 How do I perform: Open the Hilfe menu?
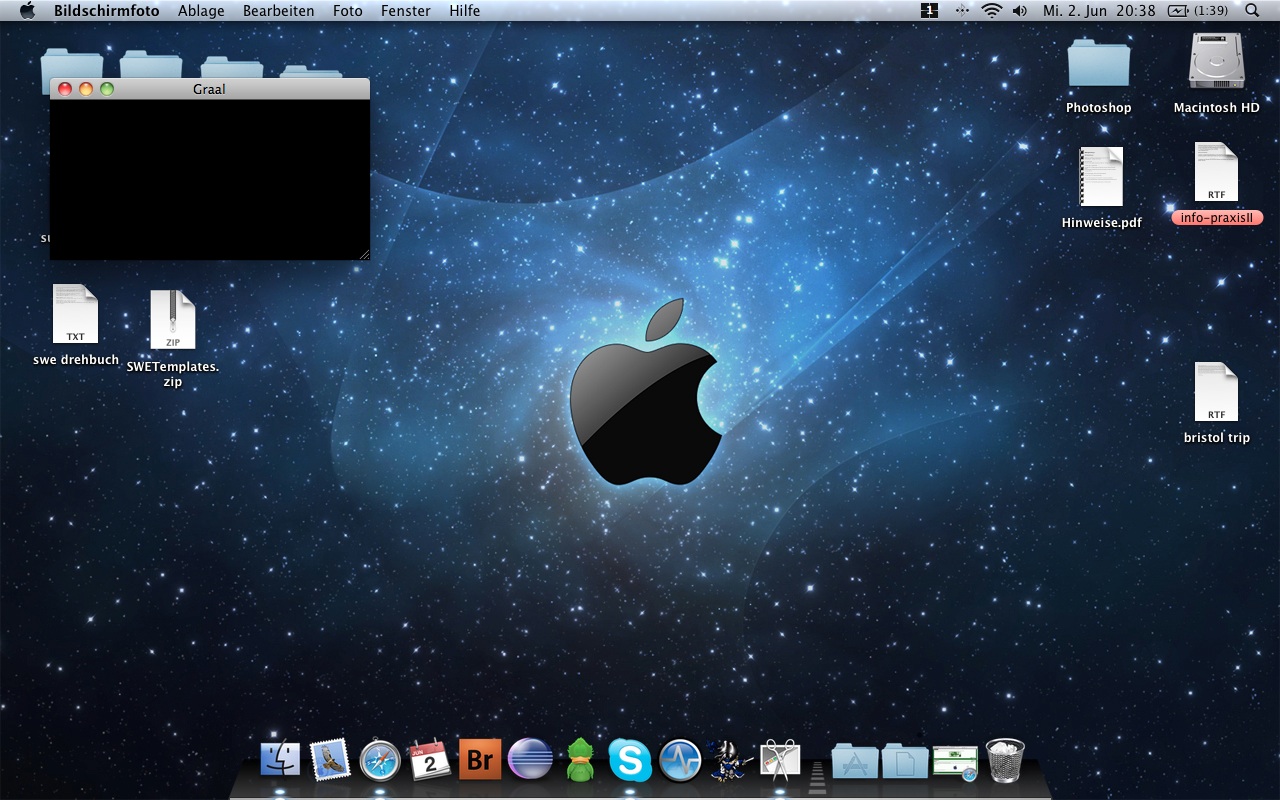click(x=464, y=10)
